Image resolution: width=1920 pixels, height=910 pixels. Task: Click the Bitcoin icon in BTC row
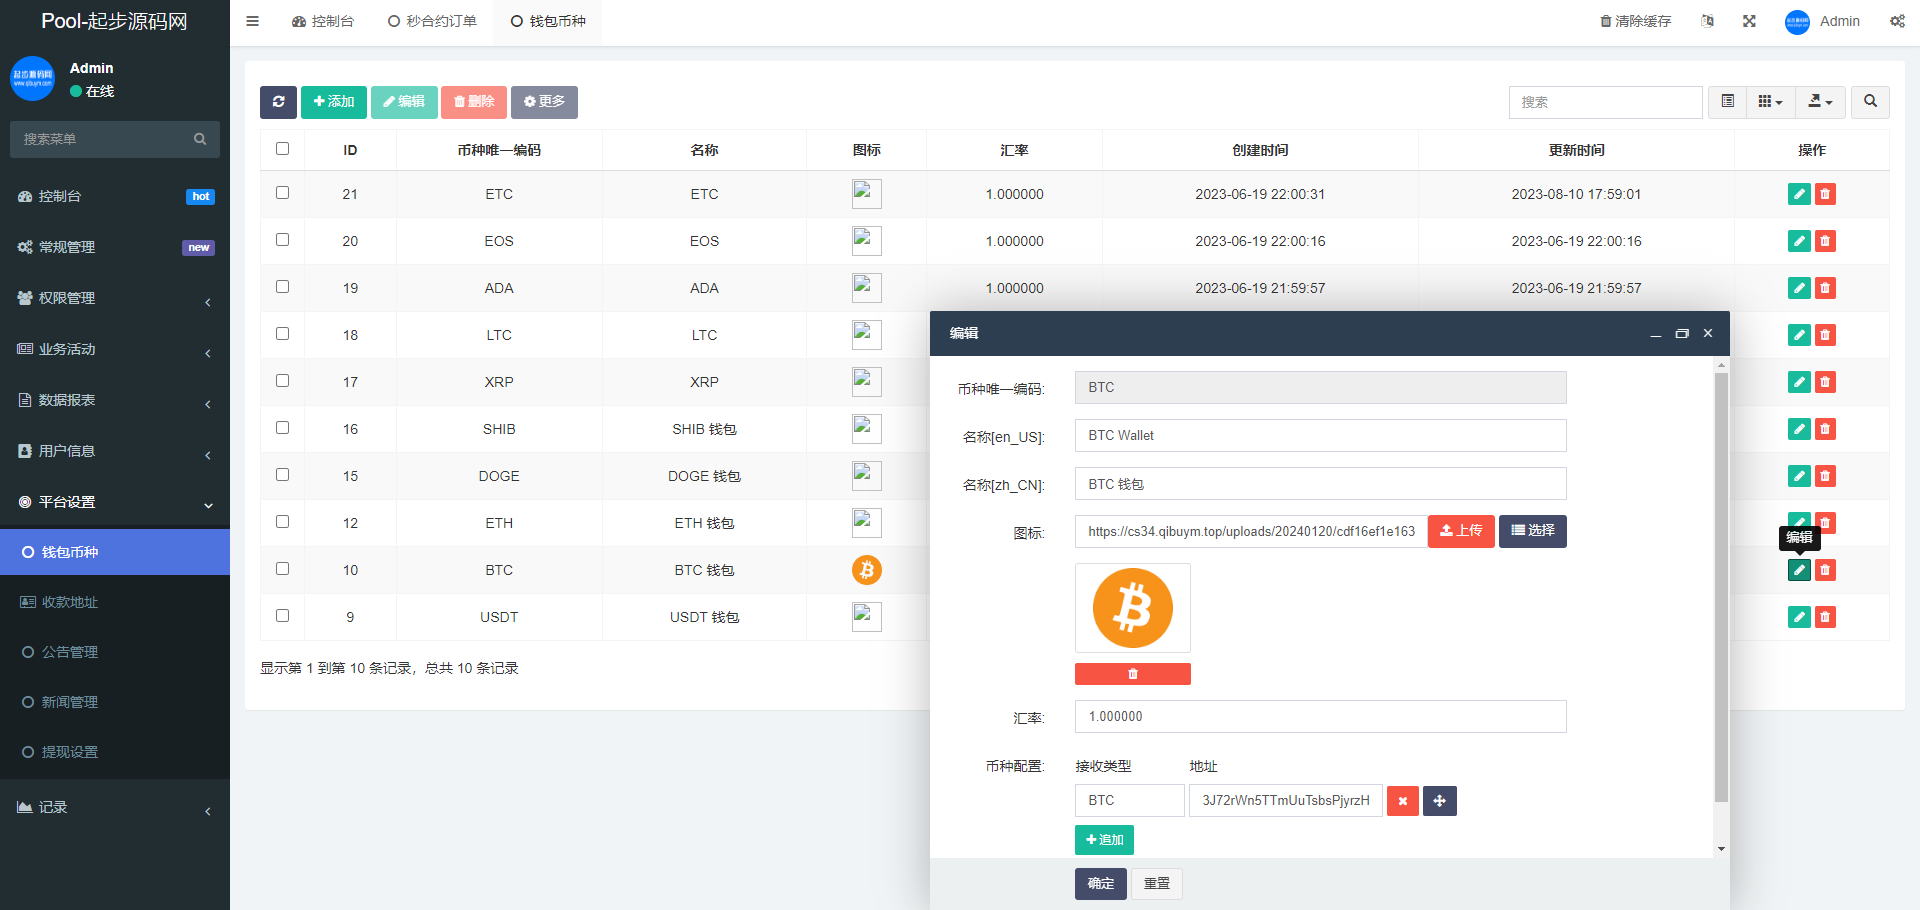(x=866, y=570)
